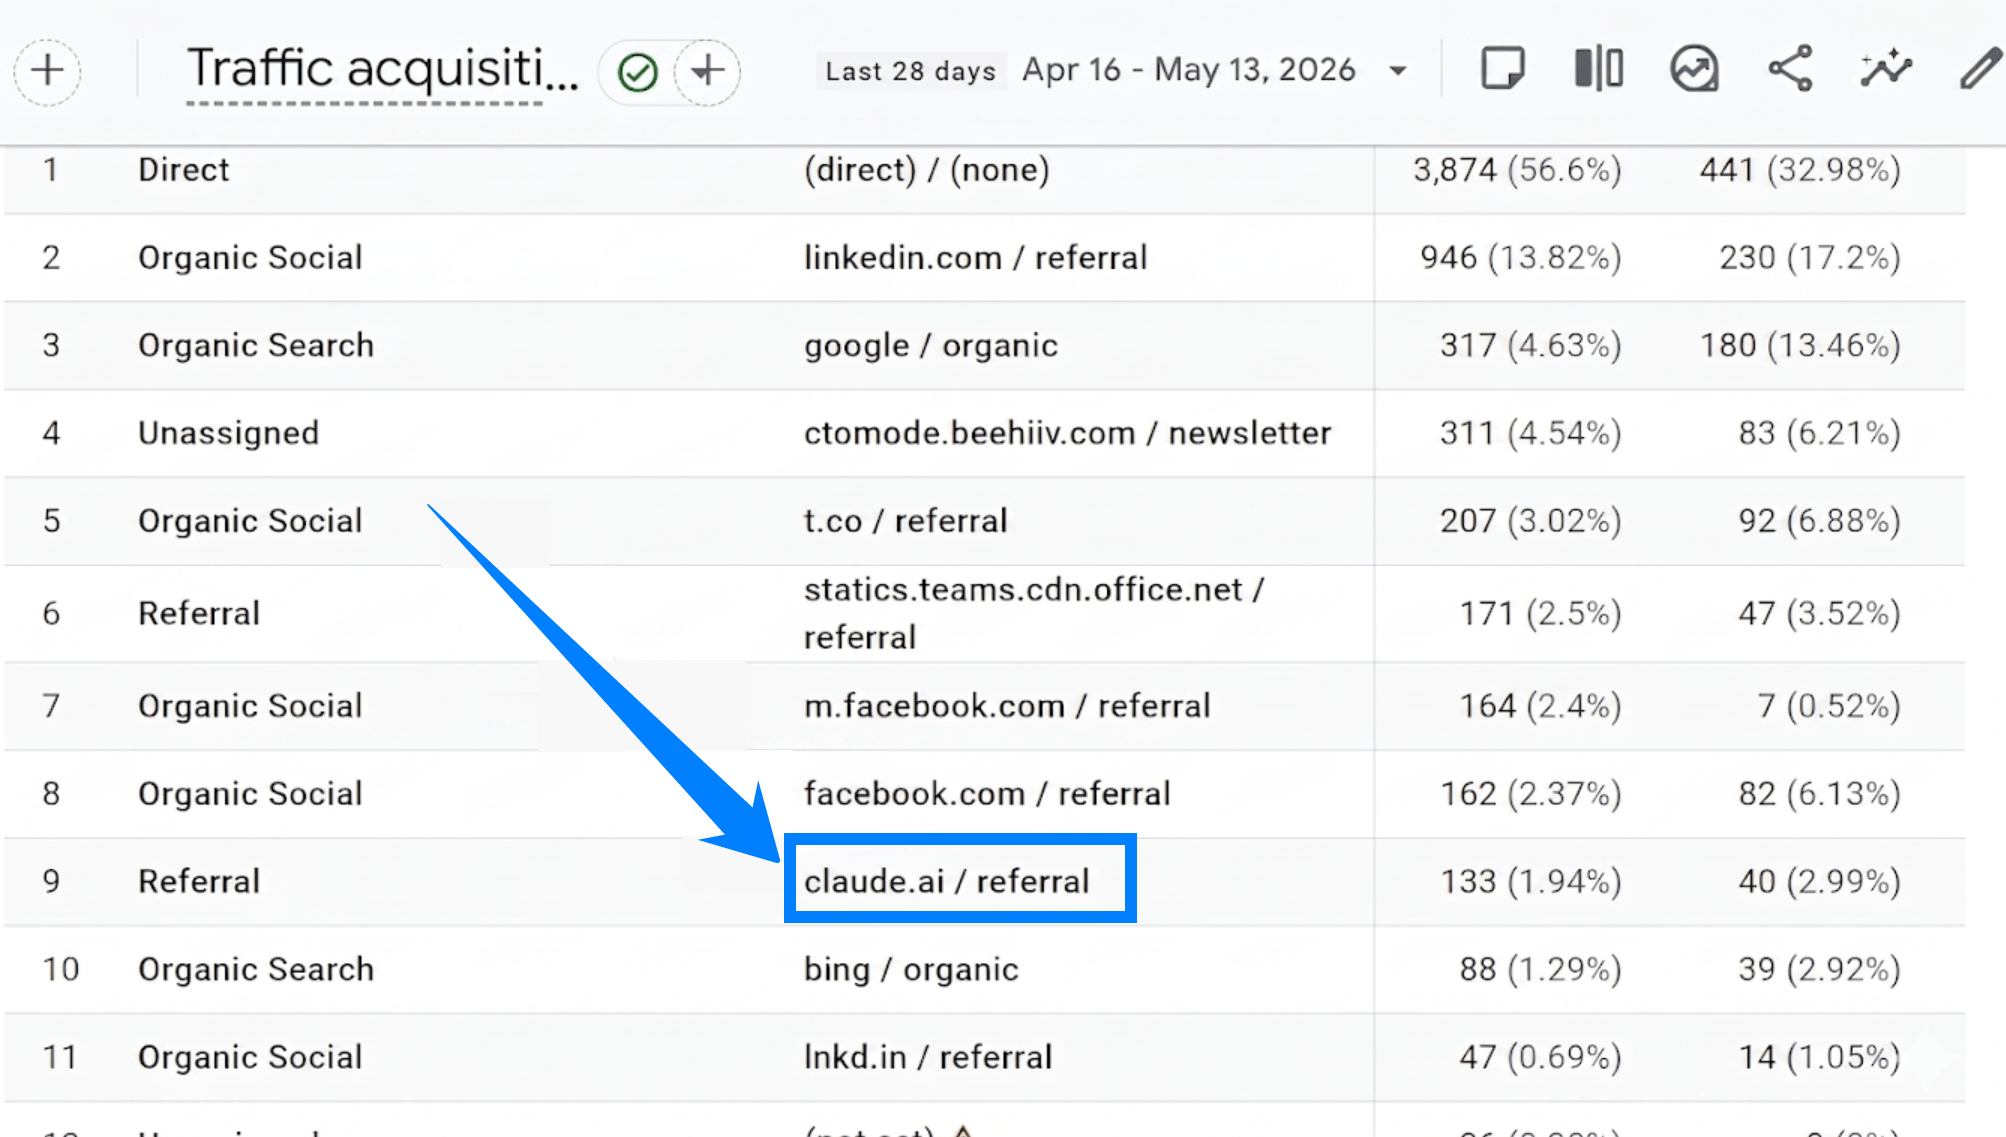Click the 47 (3.52%) value

tap(1819, 613)
